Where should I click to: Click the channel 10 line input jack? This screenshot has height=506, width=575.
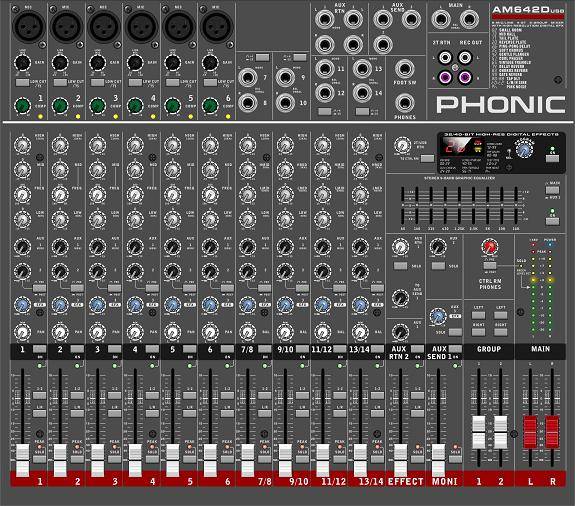(285, 103)
